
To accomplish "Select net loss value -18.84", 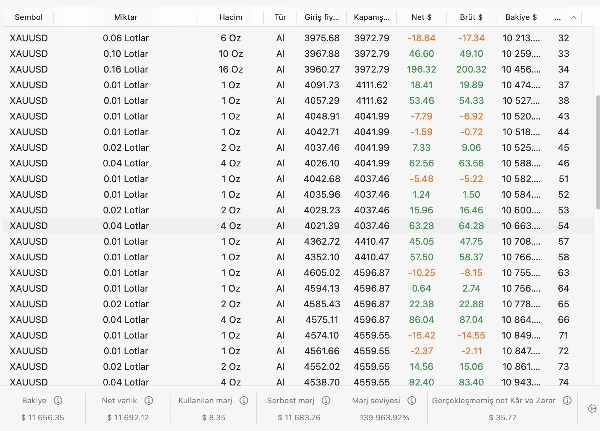I will click(421, 38).
